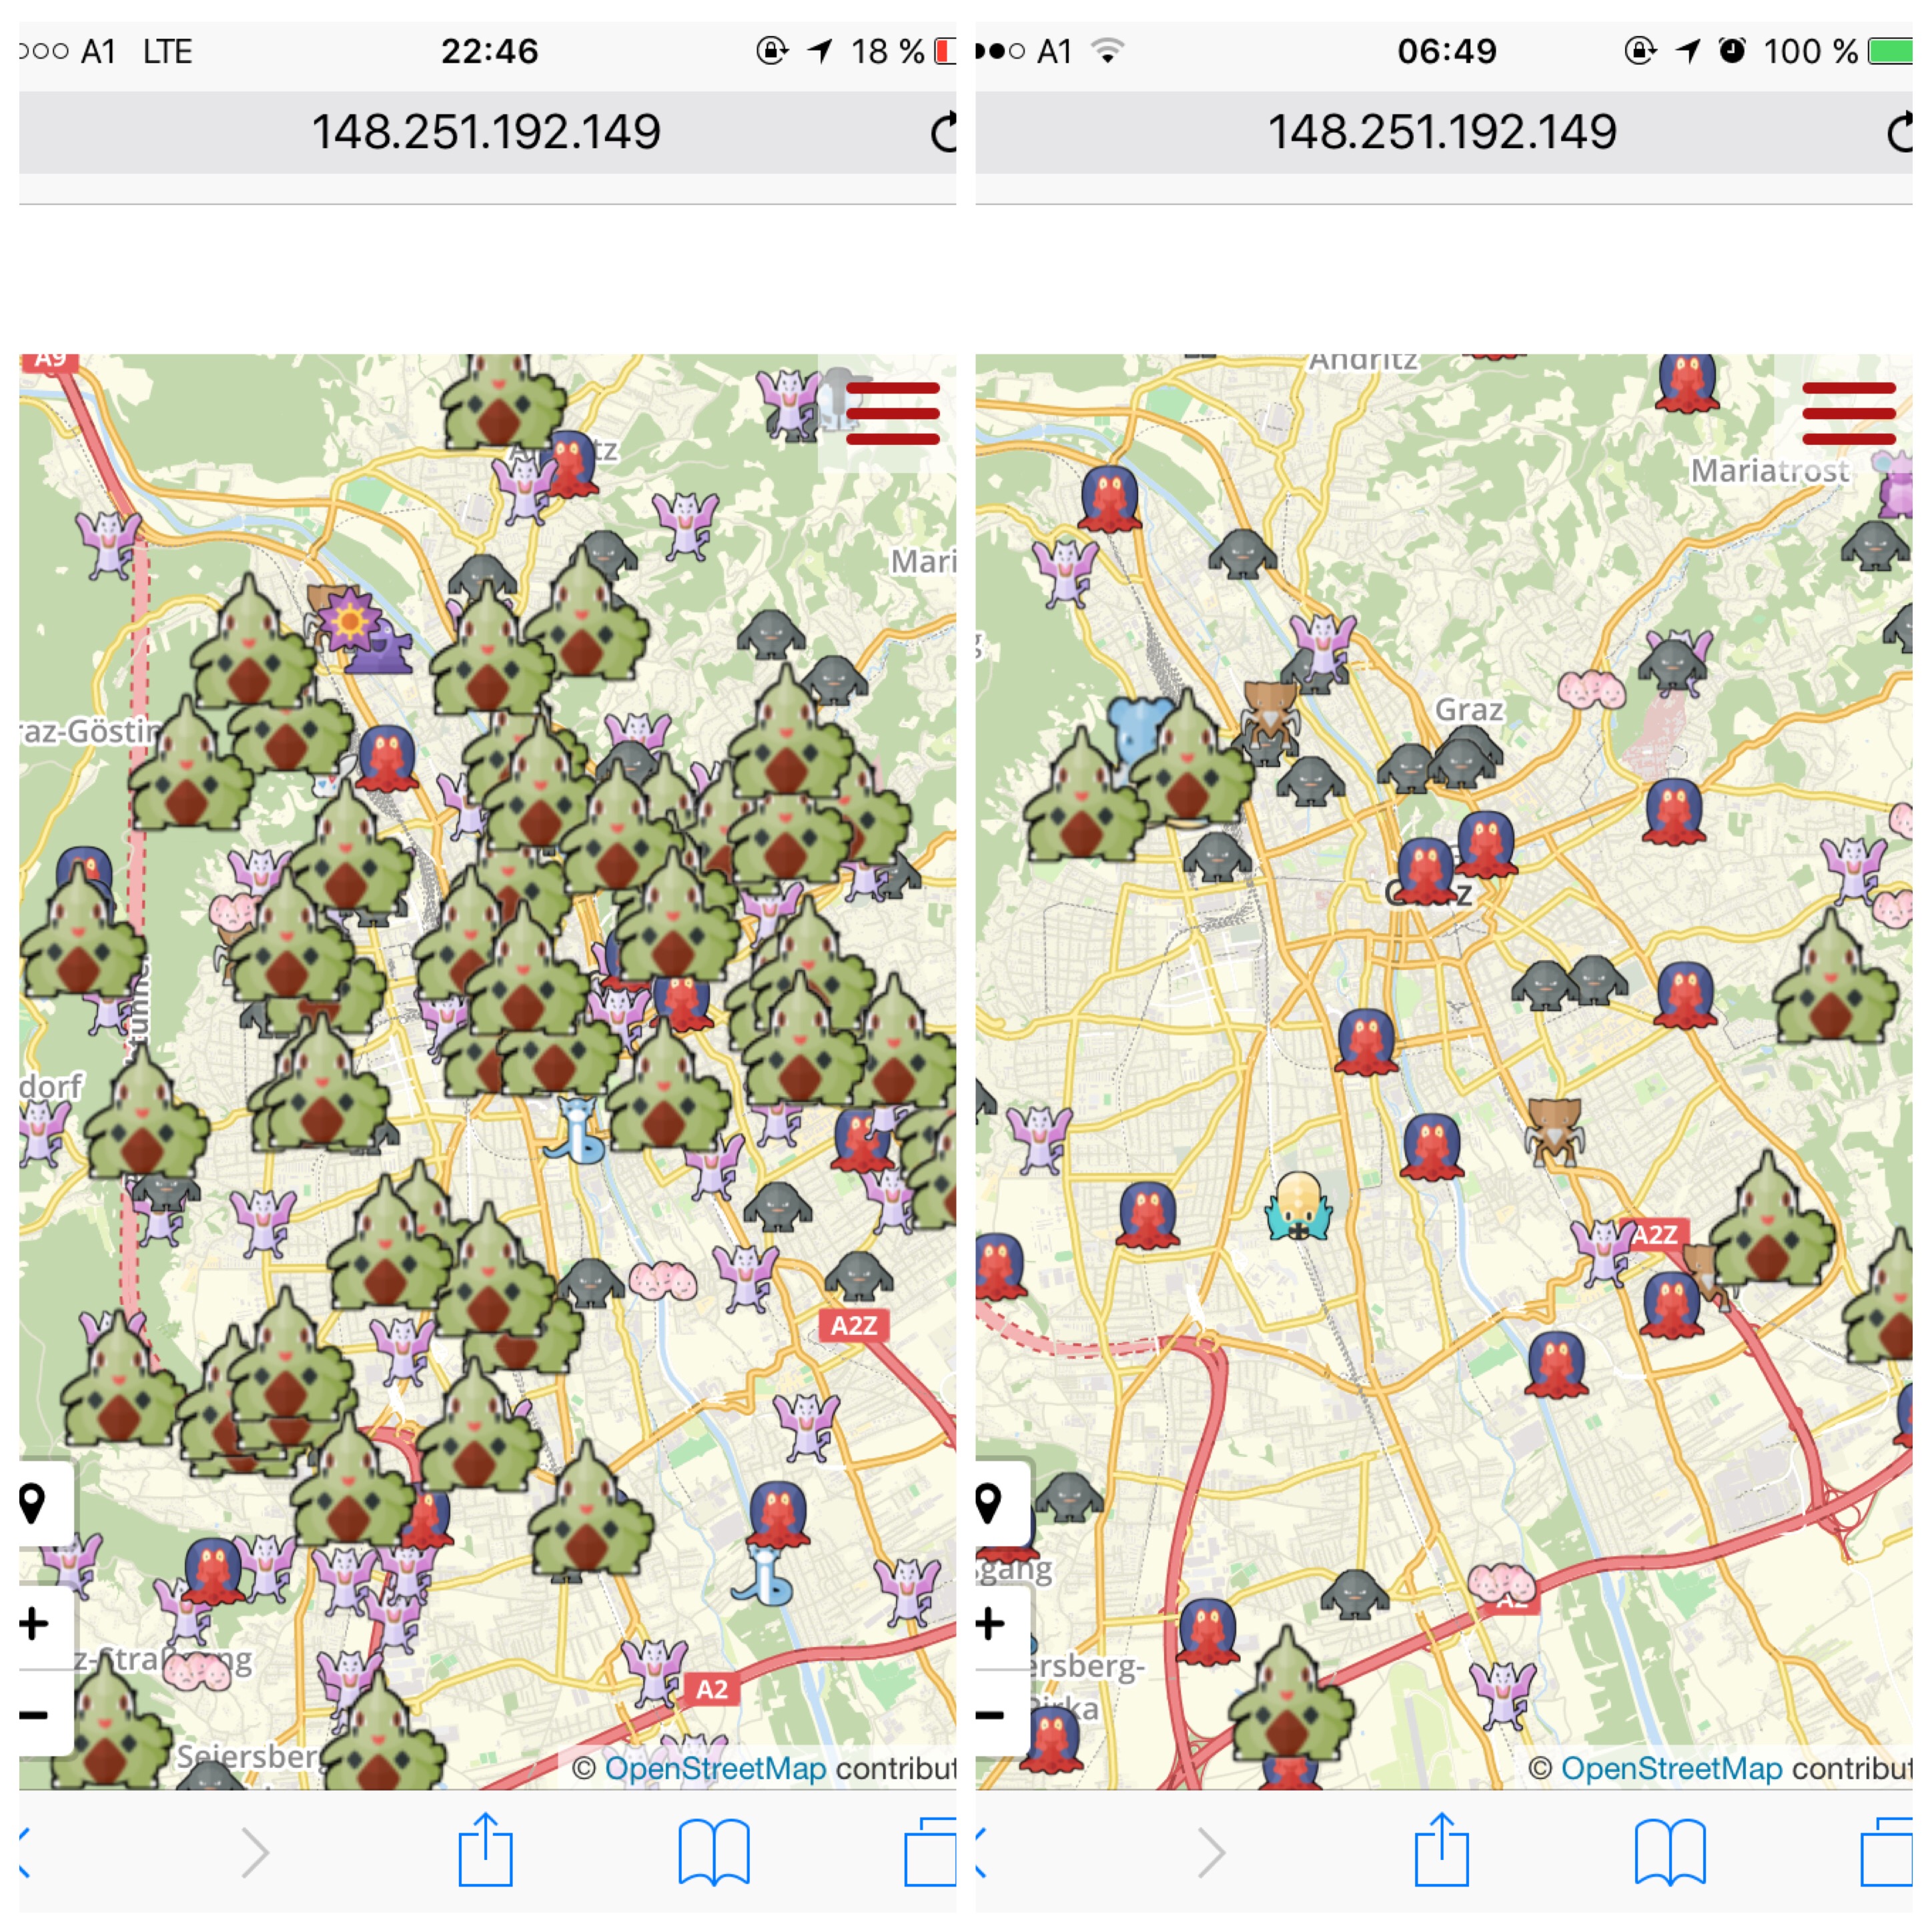Tap the alarm clock icon in right status bar
Image resolution: width=1932 pixels, height=1932 pixels.
pos(1732,50)
